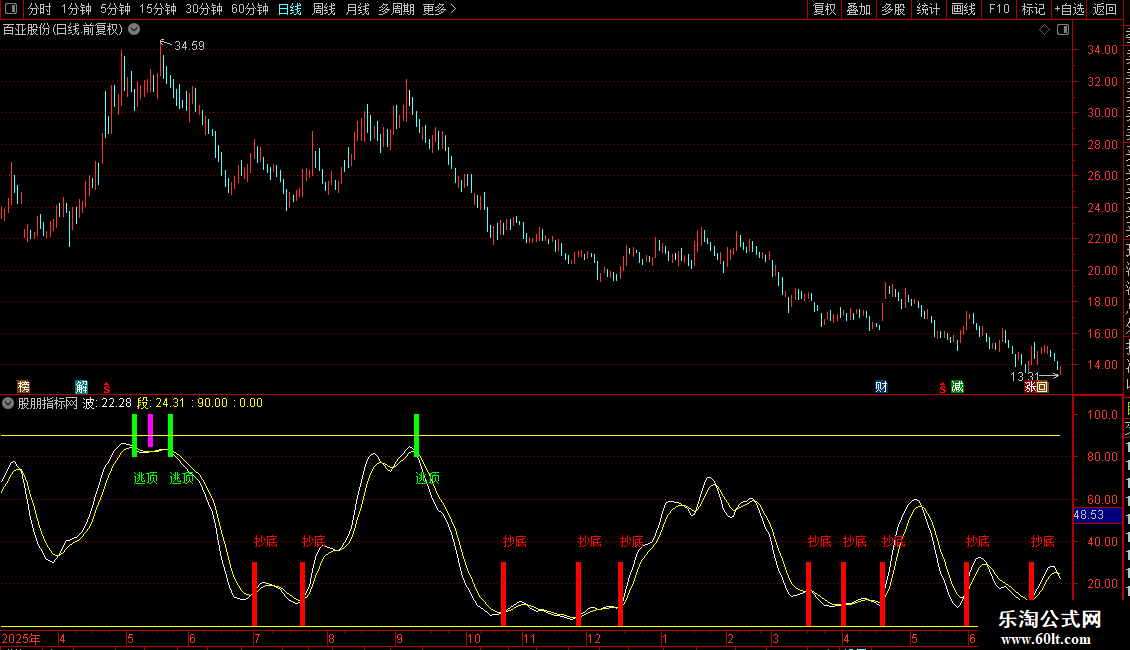Click the 波: 22.28 indicator value
The height and width of the screenshot is (650, 1130).
(x=107, y=403)
